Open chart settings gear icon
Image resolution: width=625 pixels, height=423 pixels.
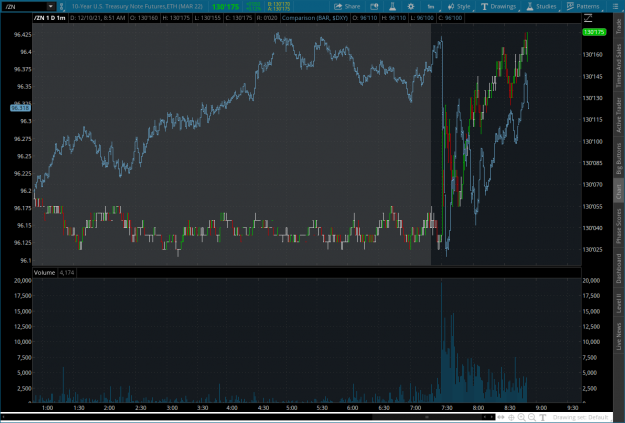(411, 6)
